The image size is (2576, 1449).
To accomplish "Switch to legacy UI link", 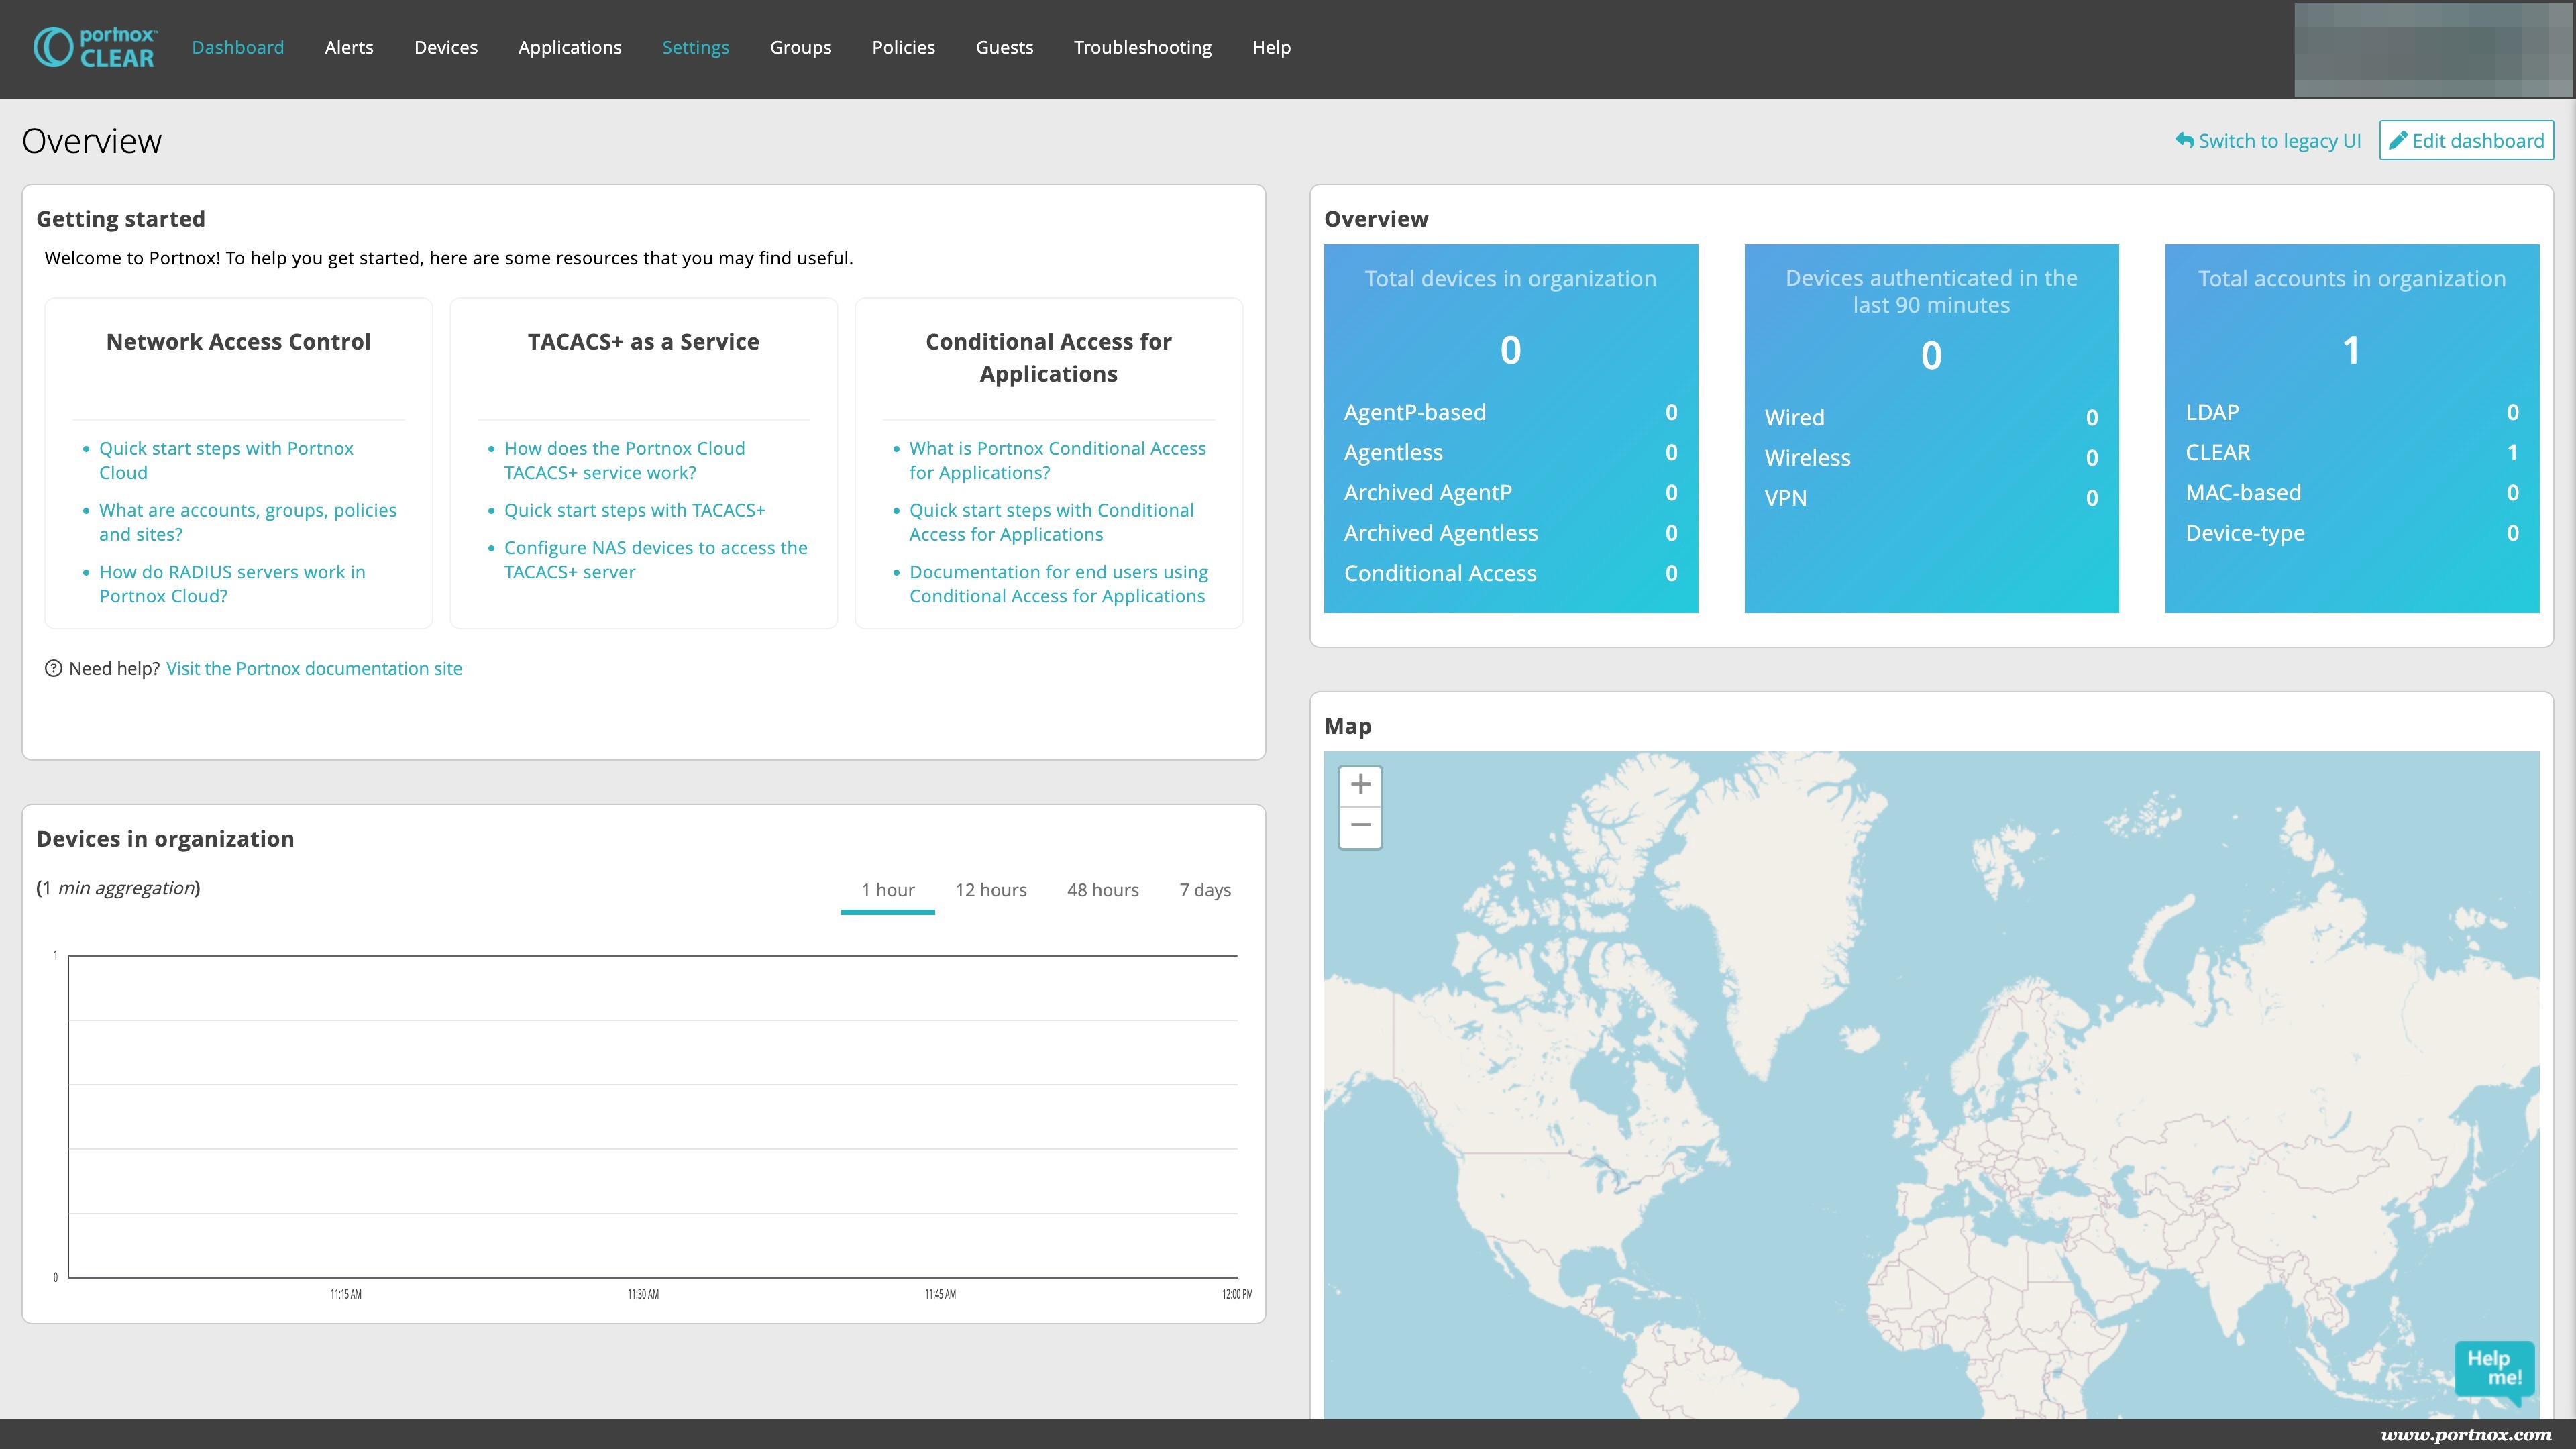I will tap(2268, 141).
